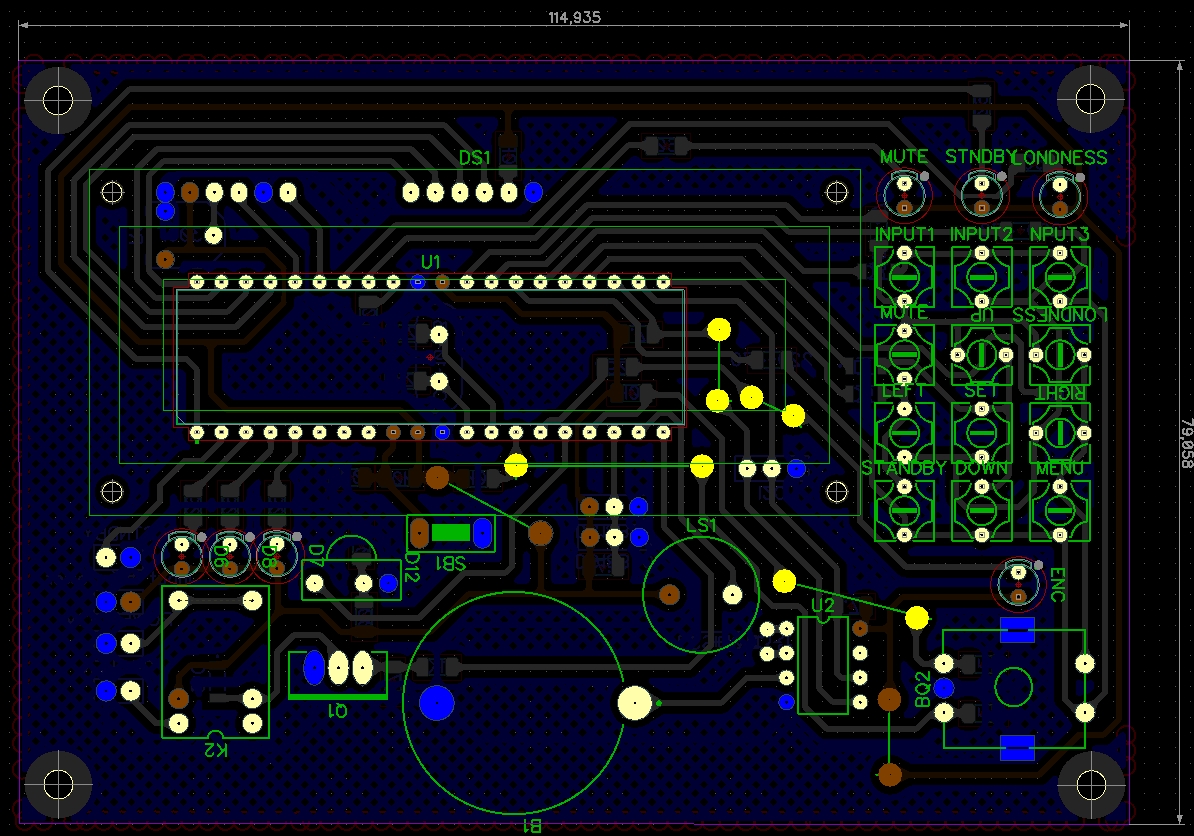Click the top-left board mounting hole

pyautogui.click(x=58, y=100)
